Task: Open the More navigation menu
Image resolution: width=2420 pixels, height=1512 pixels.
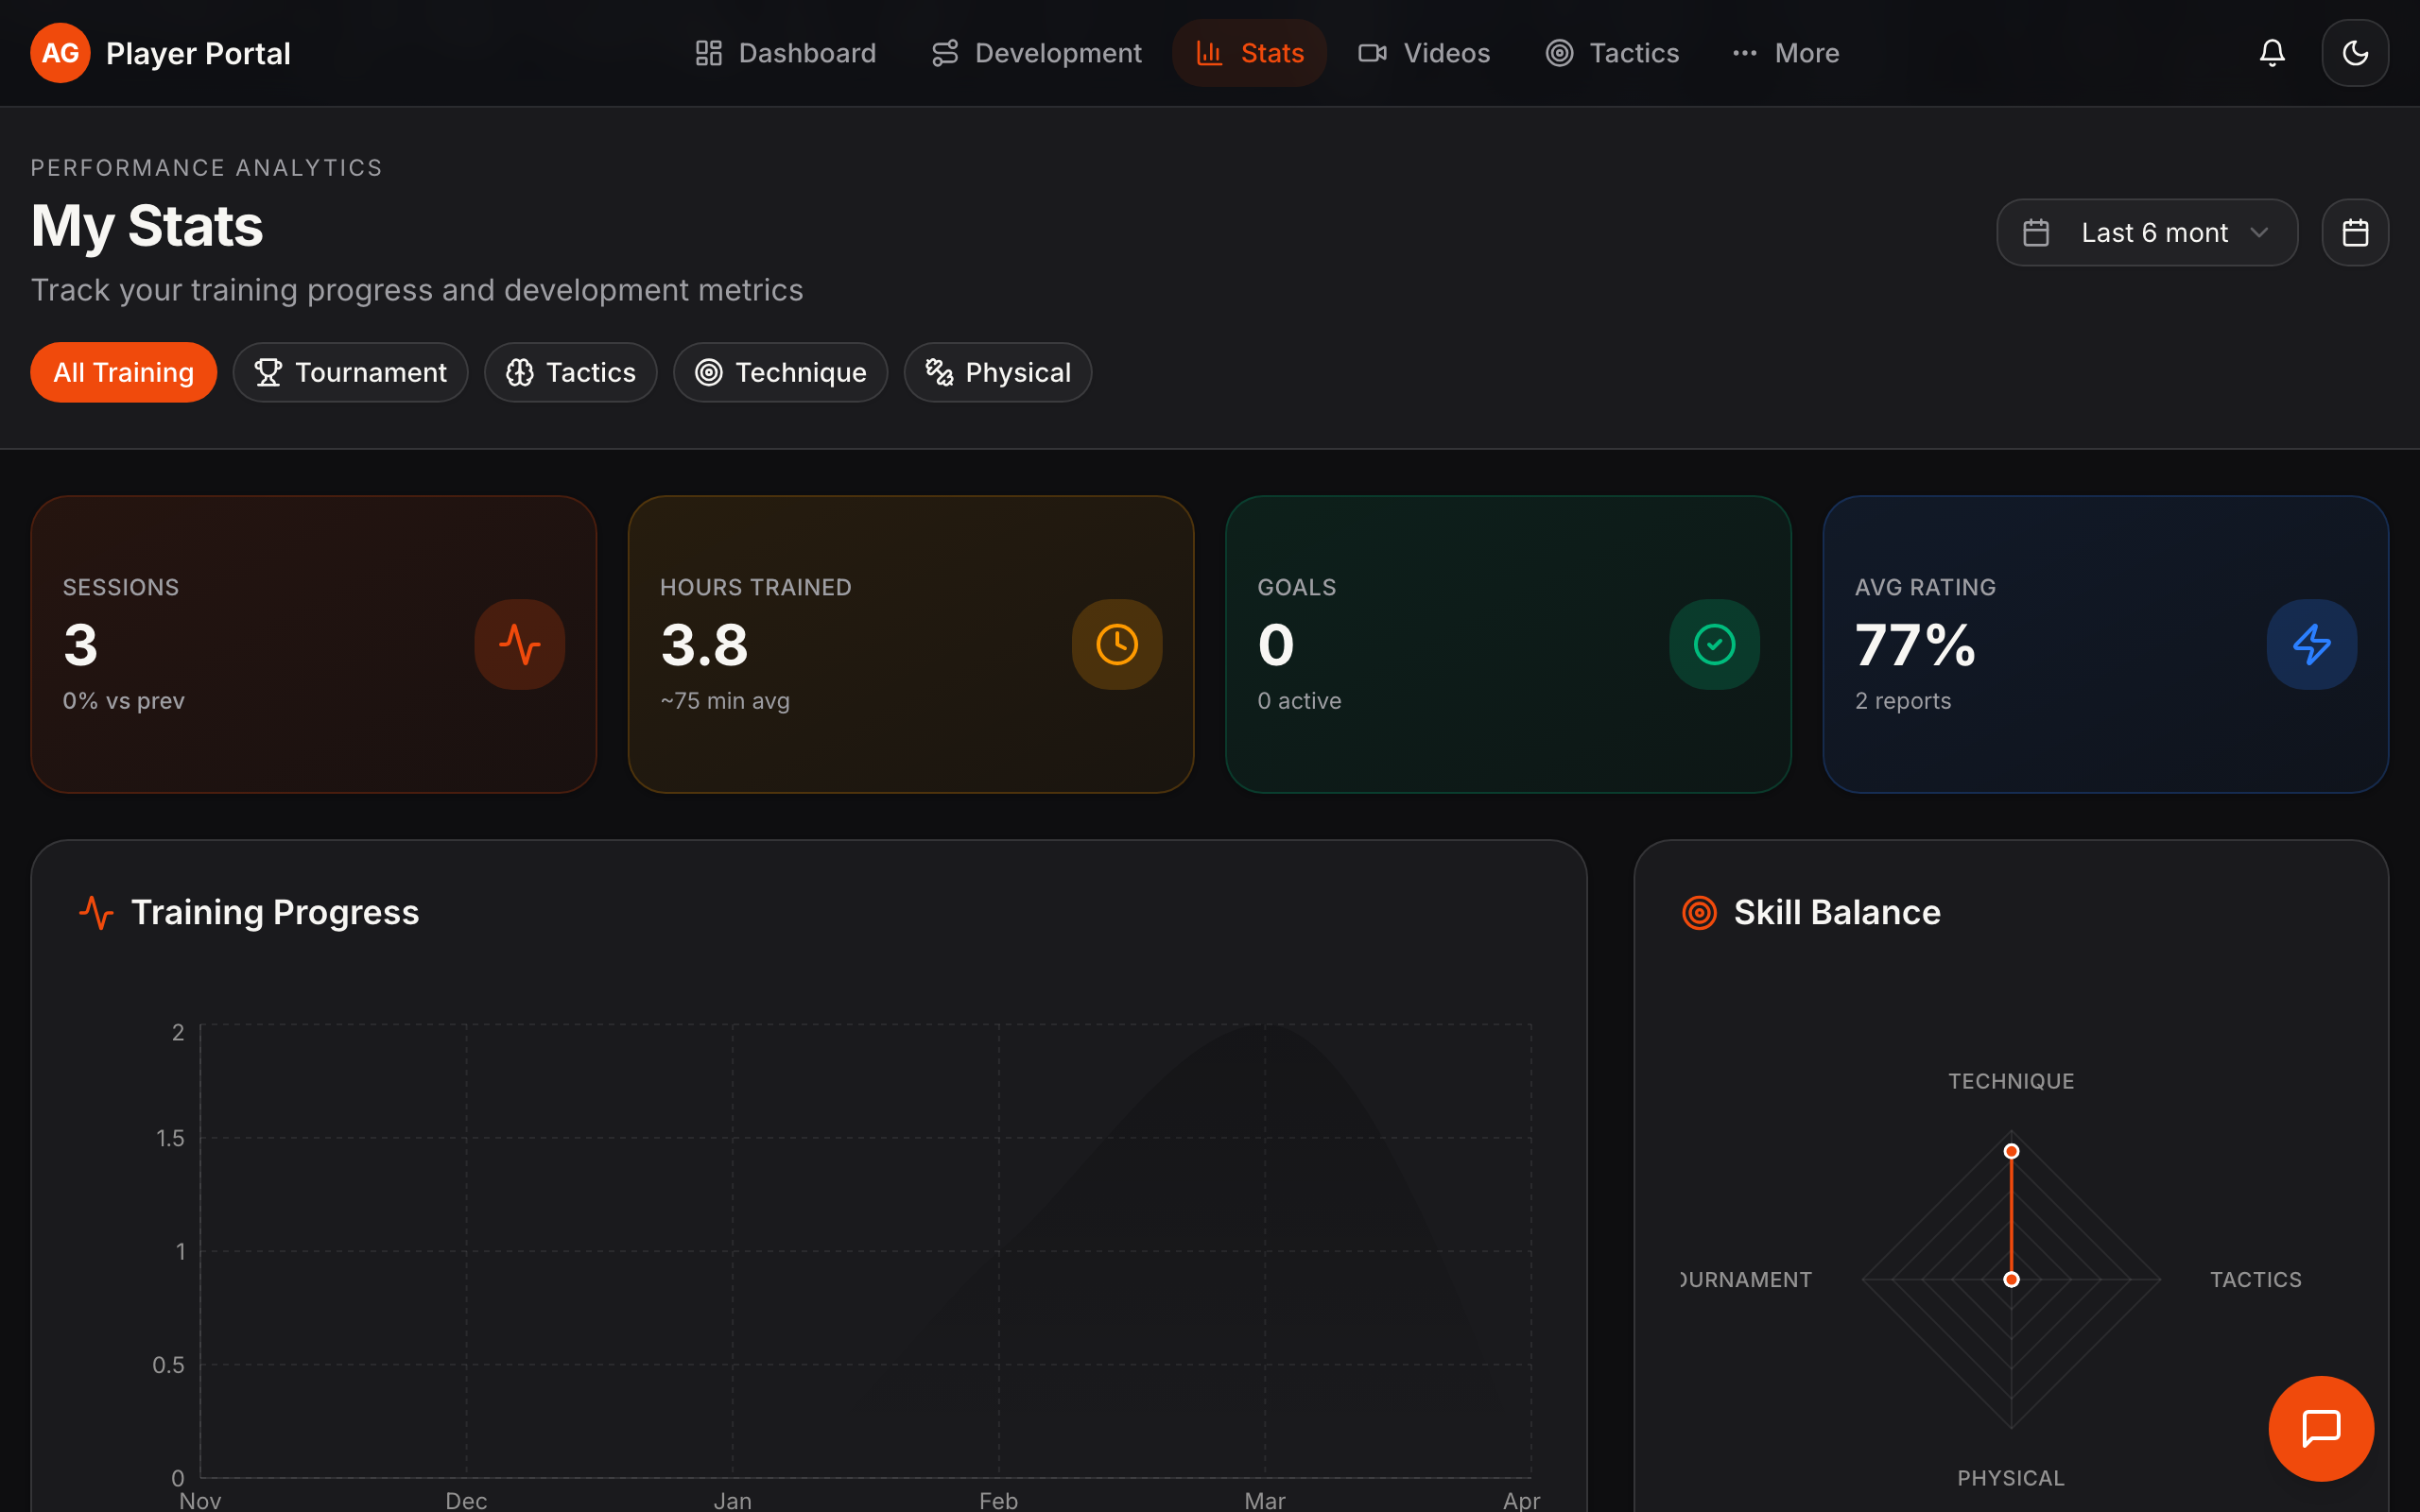Action: (1786, 53)
